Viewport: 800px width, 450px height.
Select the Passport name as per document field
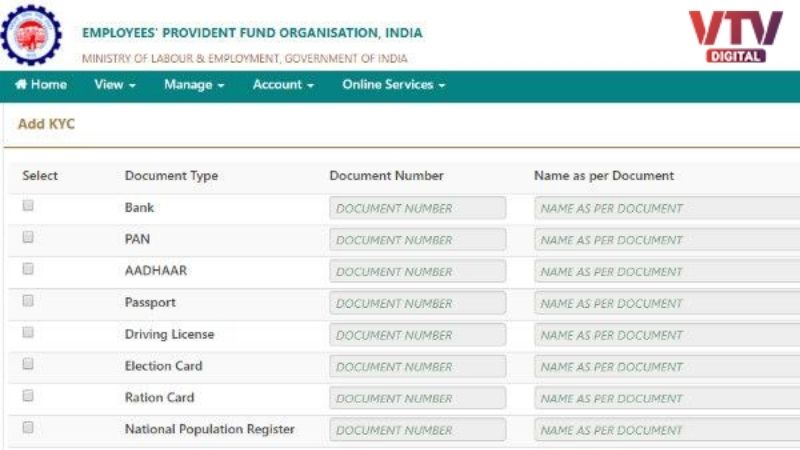667,303
